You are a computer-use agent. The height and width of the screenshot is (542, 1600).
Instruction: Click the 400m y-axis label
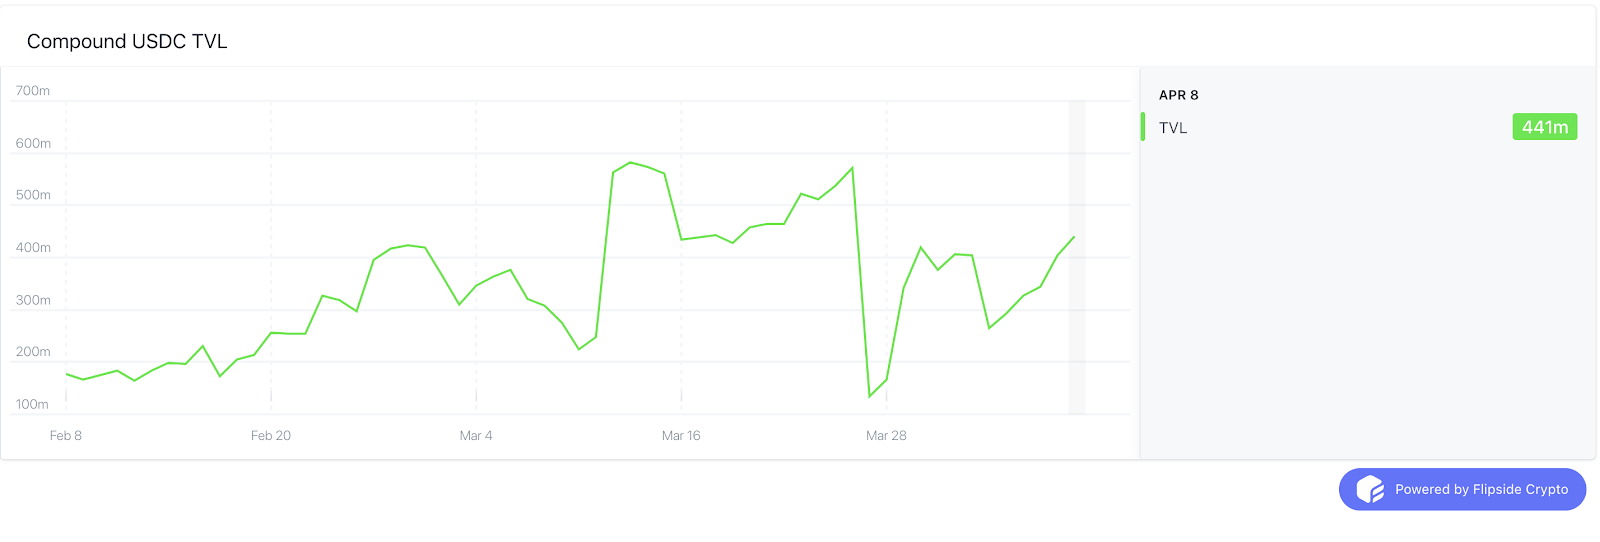[33, 247]
